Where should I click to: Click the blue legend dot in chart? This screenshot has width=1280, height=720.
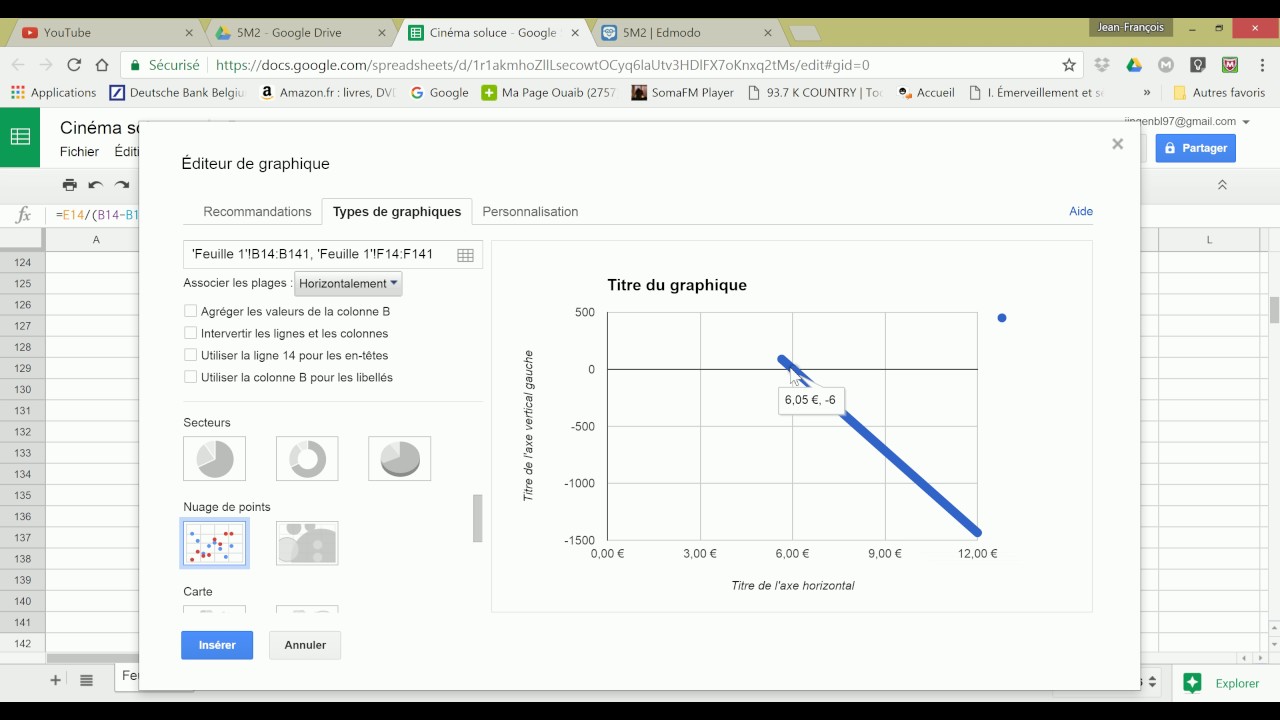click(x=1002, y=318)
